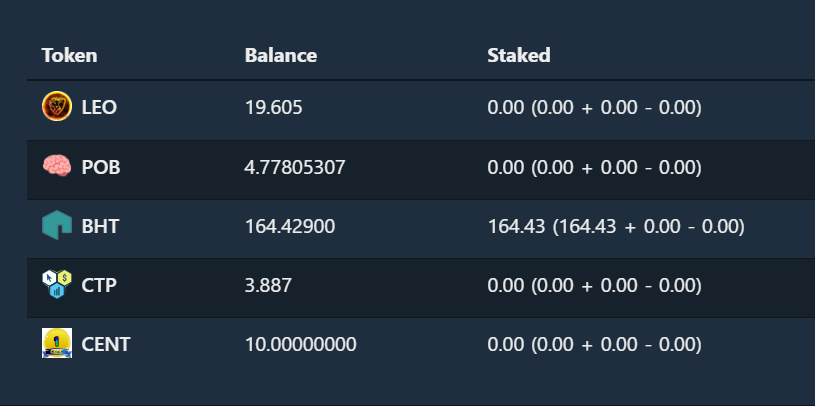The image size is (815, 406).
Task: Select the LEO token name
Action: pyautogui.click(x=99, y=108)
